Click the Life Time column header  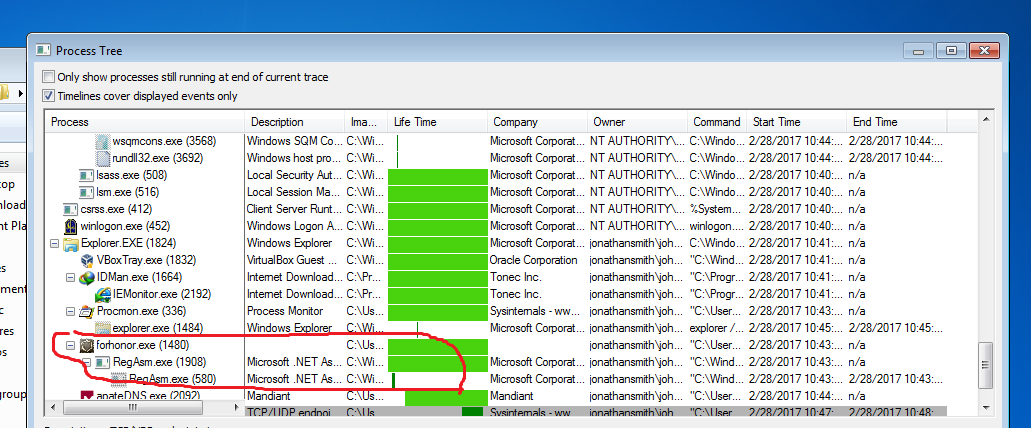(x=438, y=122)
